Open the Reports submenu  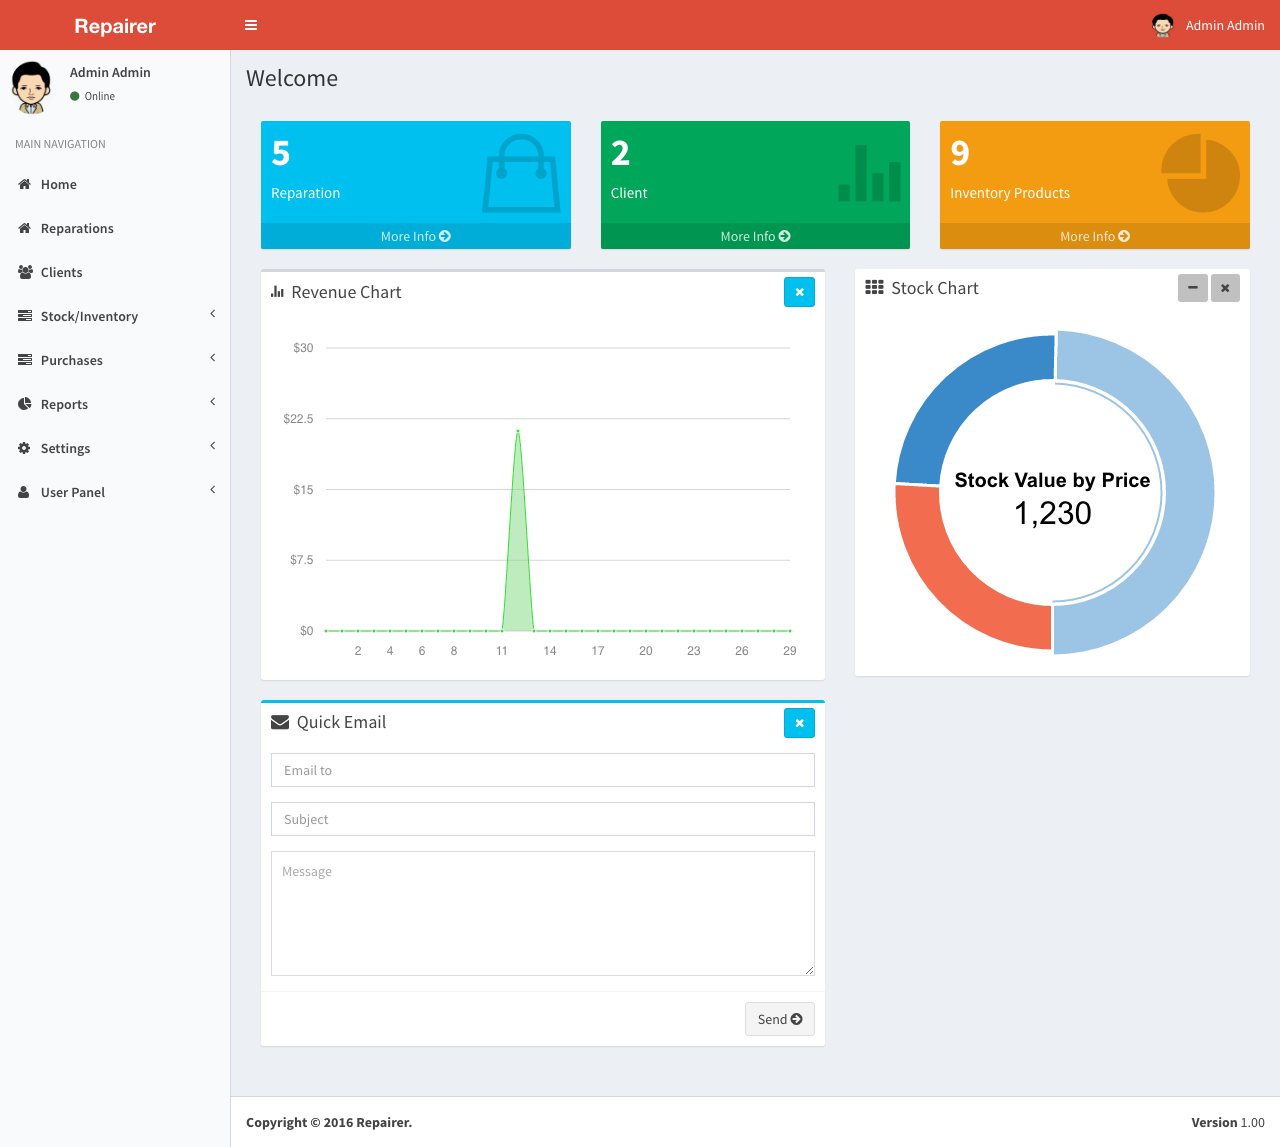65,404
